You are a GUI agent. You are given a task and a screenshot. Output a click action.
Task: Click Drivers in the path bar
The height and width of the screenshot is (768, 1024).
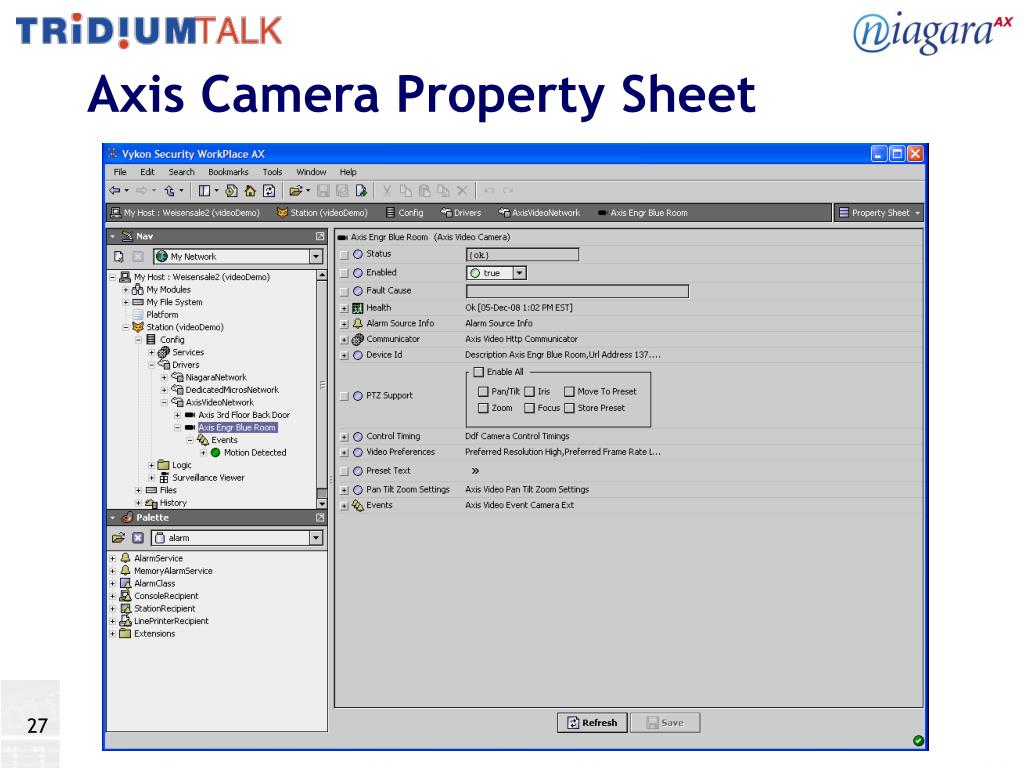pos(460,213)
